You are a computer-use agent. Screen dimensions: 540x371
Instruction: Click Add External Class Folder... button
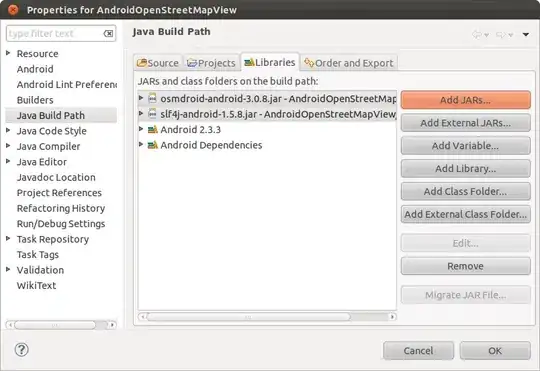[466, 214]
